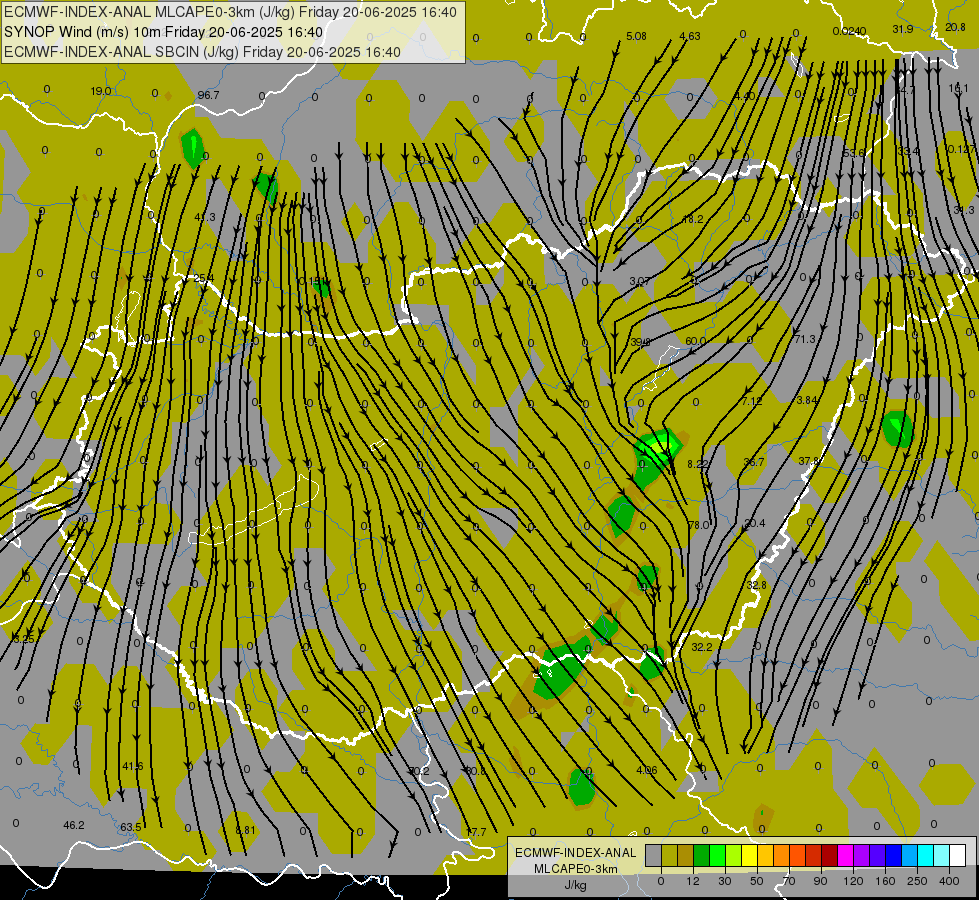Click the 33.4 value on the map
The width and height of the screenshot is (979, 900).
coord(908,151)
